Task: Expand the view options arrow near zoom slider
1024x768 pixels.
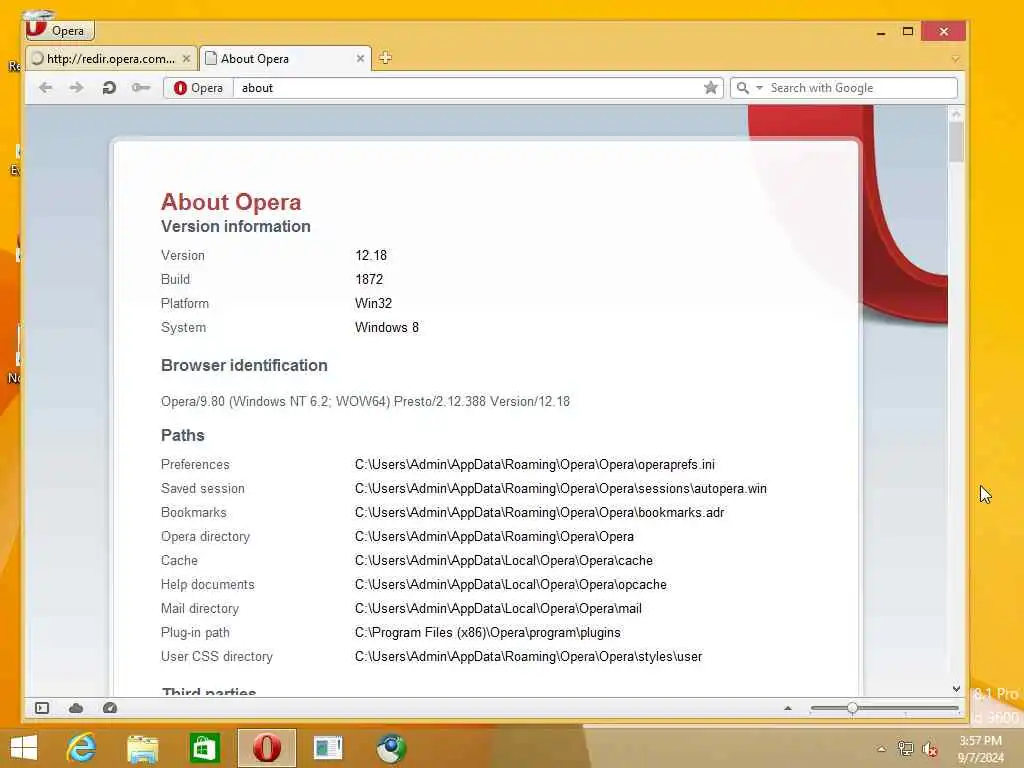Action: coord(788,708)
